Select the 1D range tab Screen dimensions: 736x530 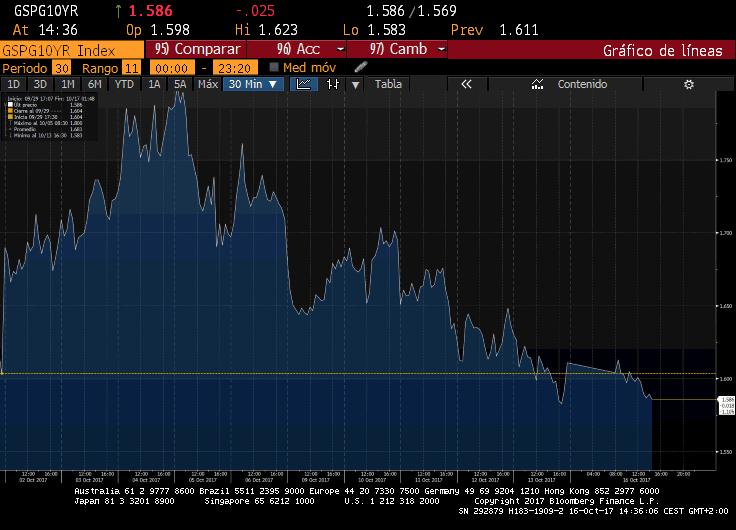tap(14, 84)
